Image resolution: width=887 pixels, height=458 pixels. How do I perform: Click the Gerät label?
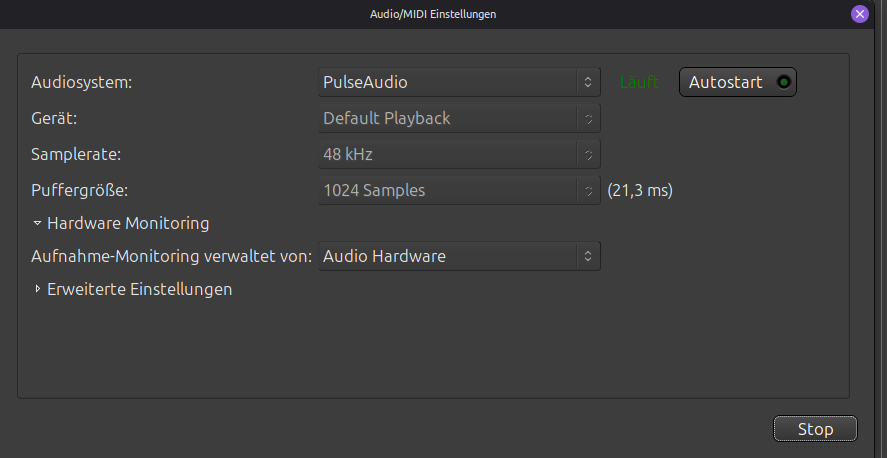coord(54,118)
